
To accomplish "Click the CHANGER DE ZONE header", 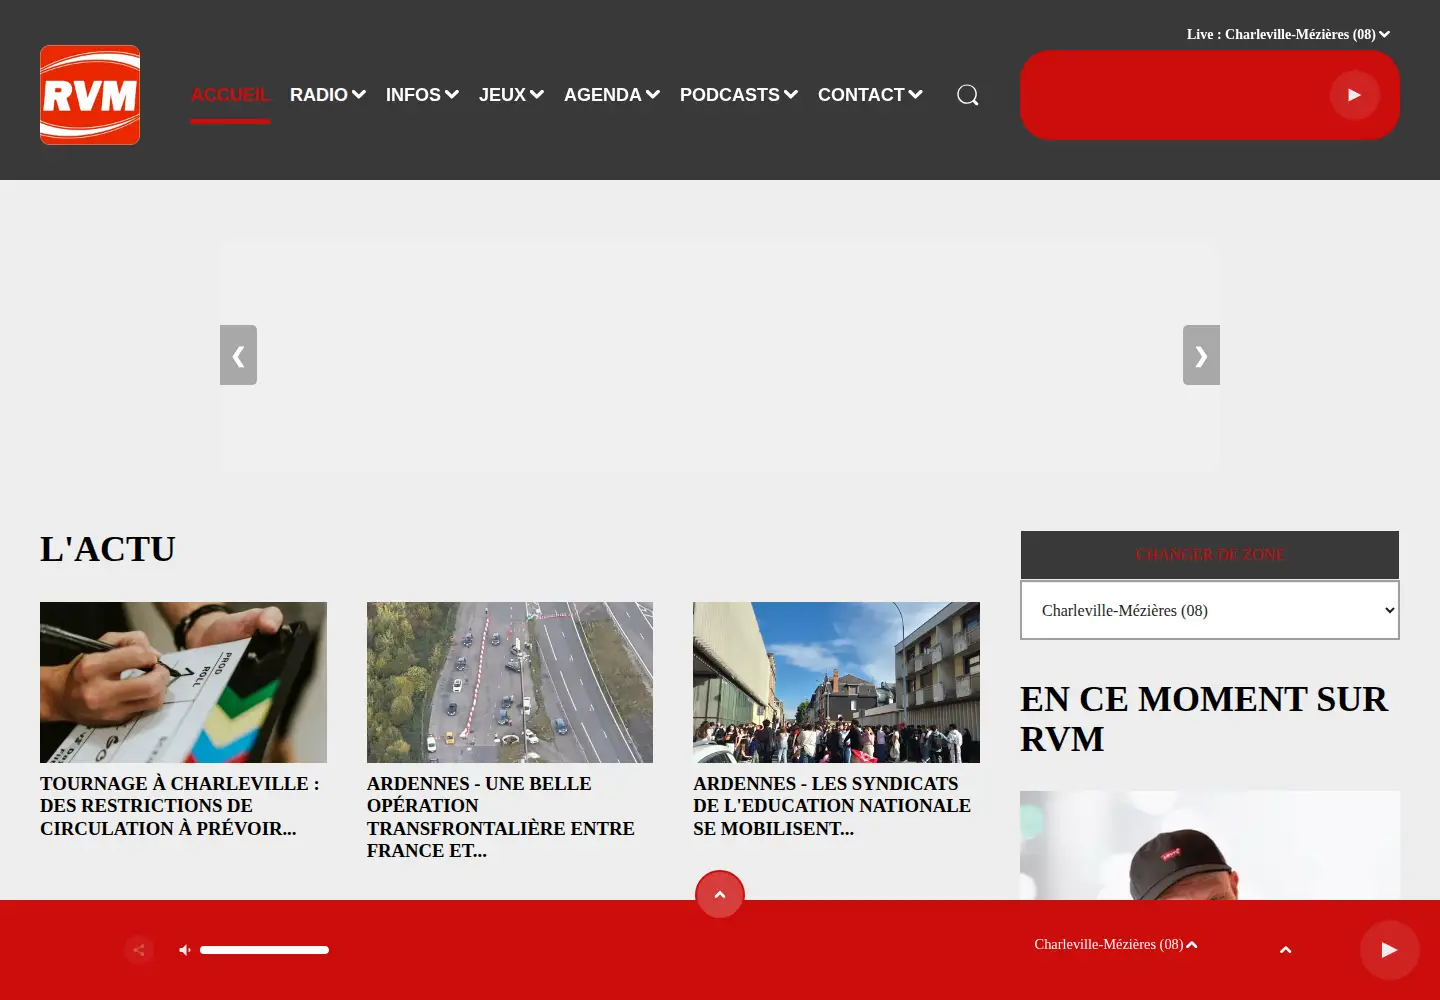I will coord(1210,555).
